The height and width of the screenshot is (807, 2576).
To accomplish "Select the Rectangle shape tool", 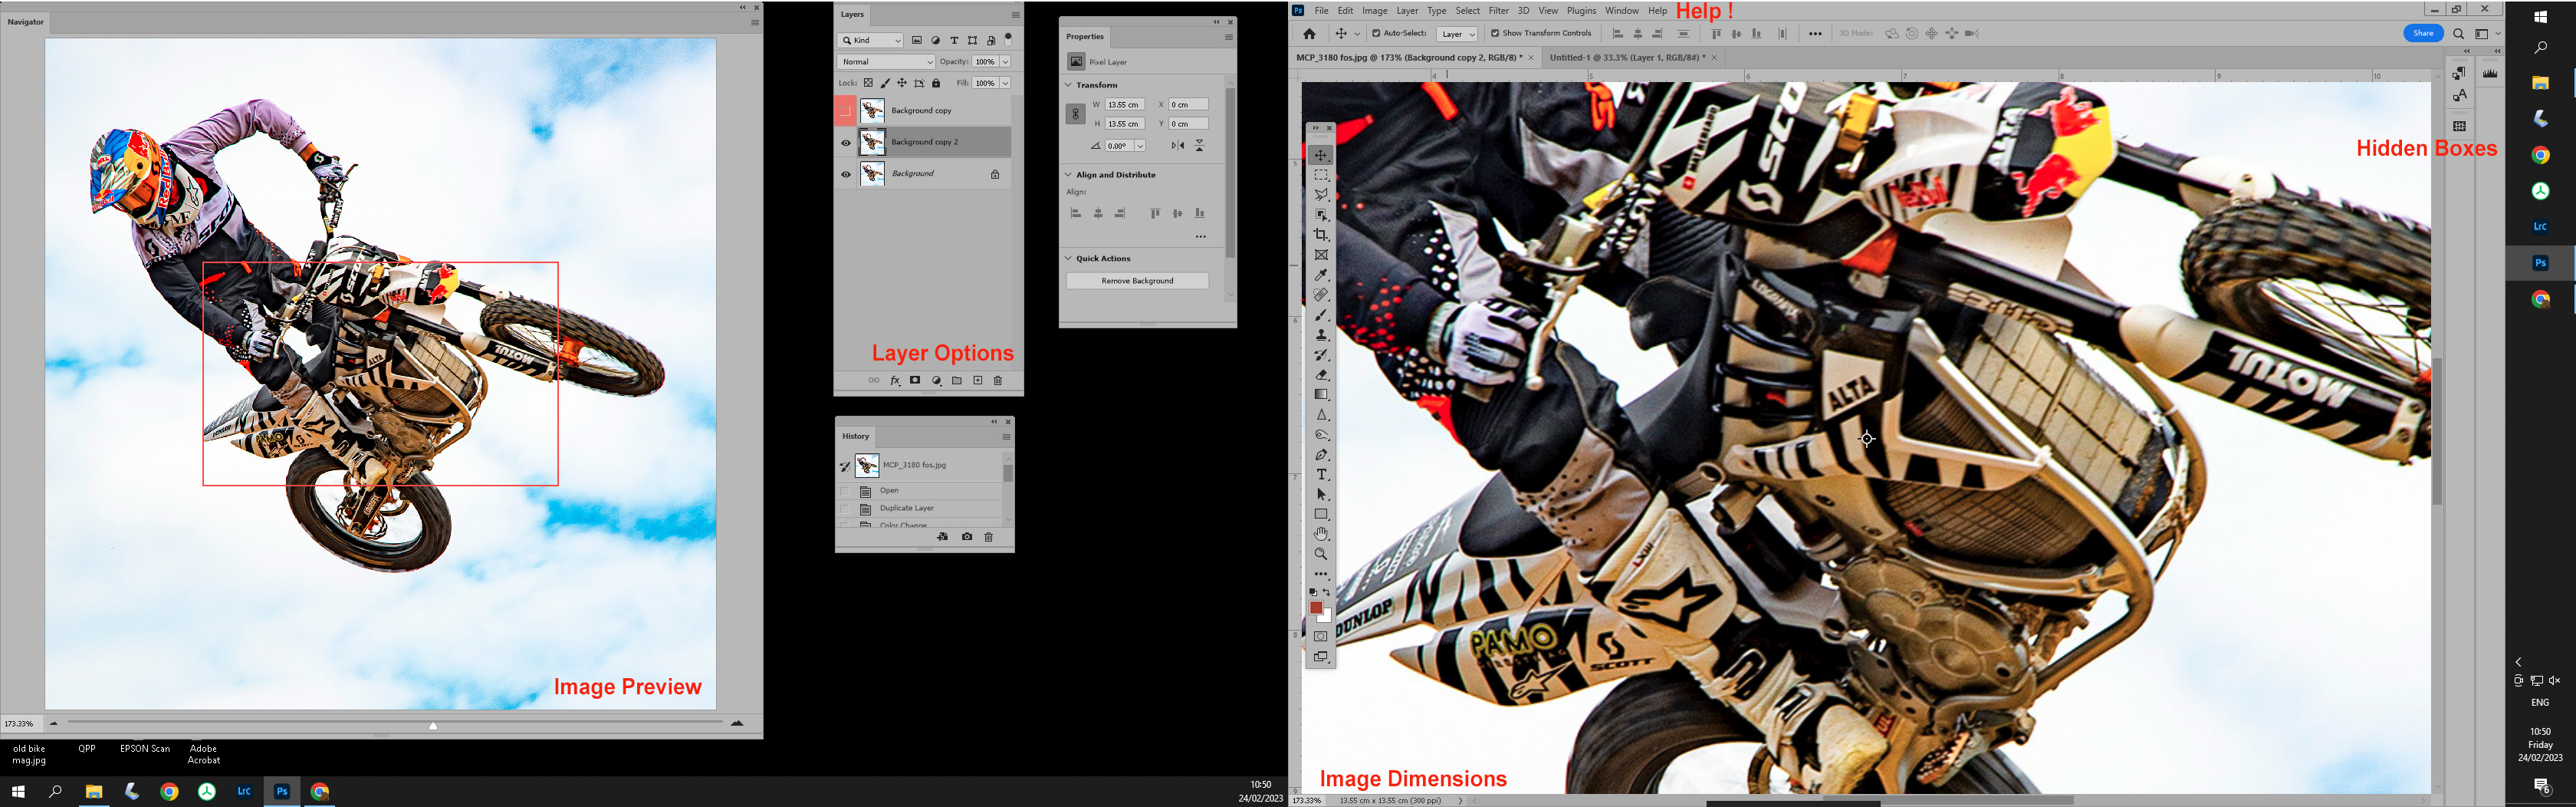I will coord(1321,514).
